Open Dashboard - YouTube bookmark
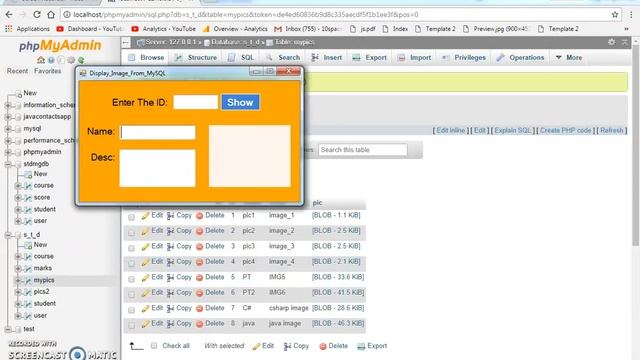This screenshot has width=640, height=360. 90,29
